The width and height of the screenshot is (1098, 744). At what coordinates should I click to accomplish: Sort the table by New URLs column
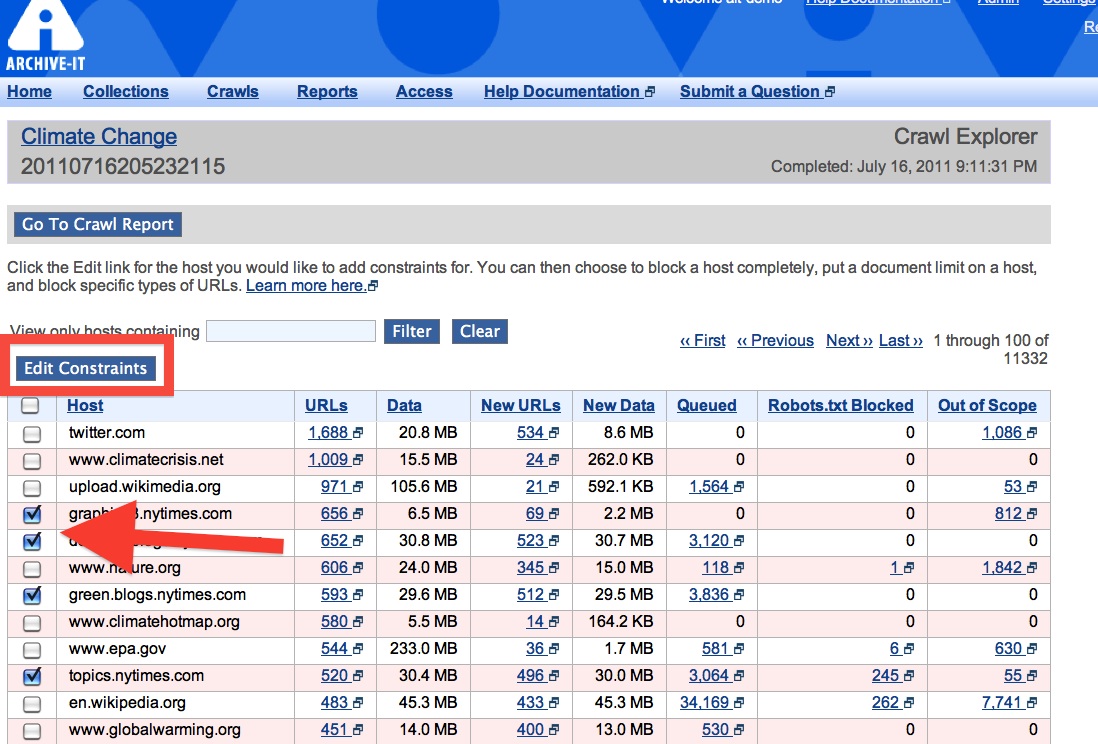[520, 405]
